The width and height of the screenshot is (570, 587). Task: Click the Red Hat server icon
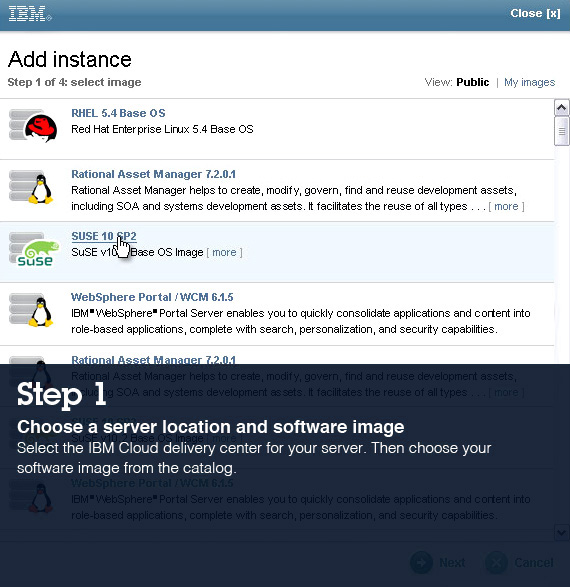click(x=33, y=126)
